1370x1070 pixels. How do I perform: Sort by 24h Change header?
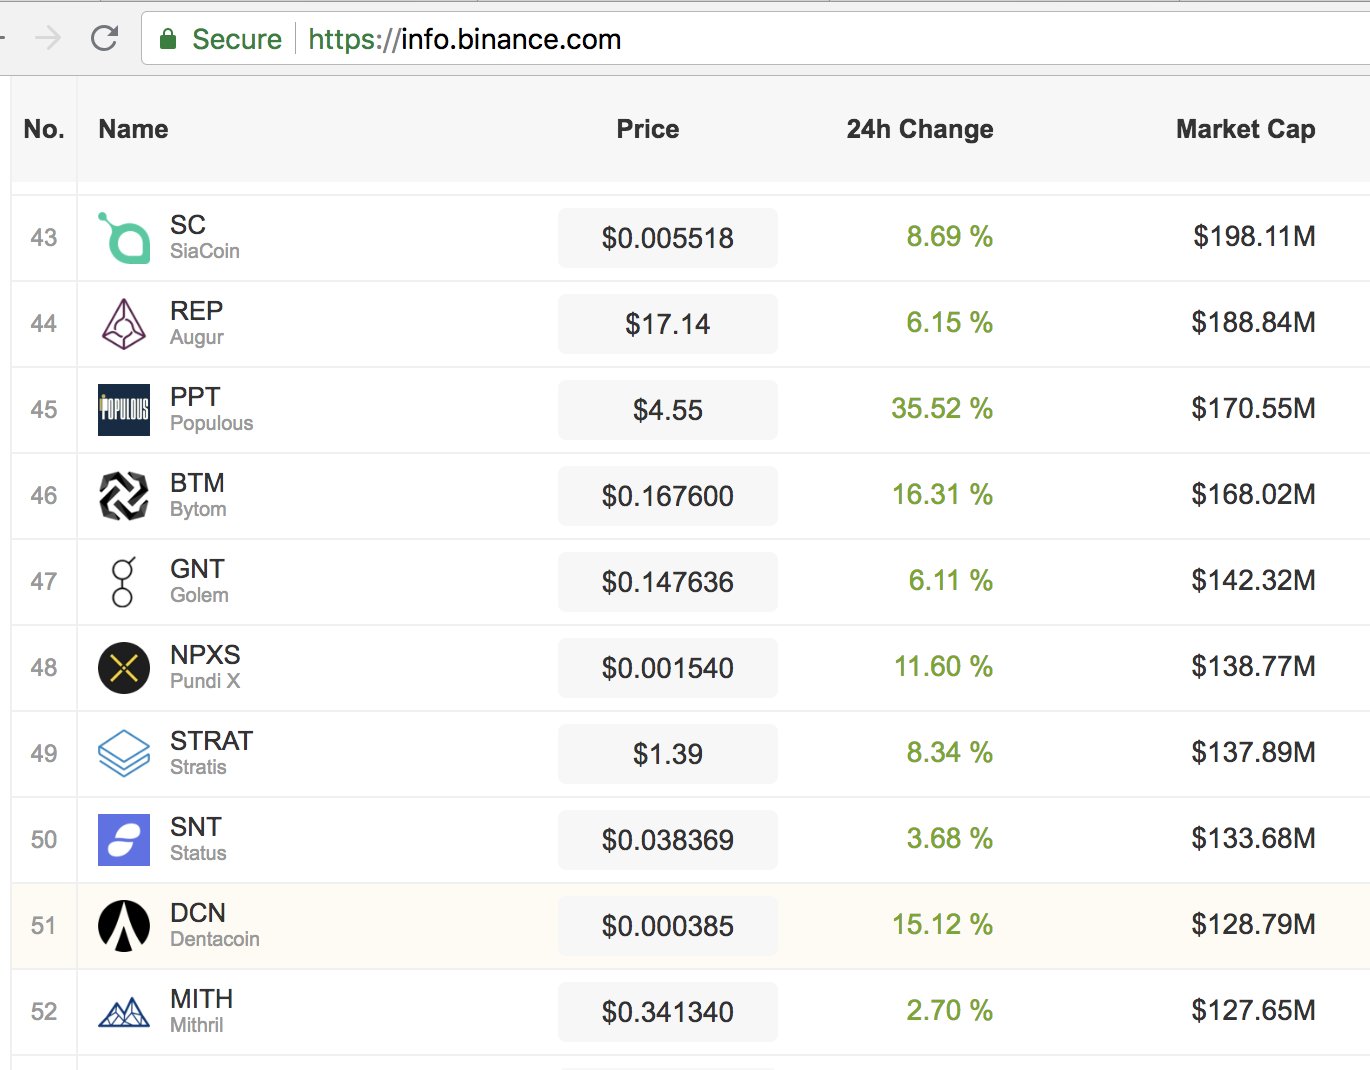click(918, 128)
